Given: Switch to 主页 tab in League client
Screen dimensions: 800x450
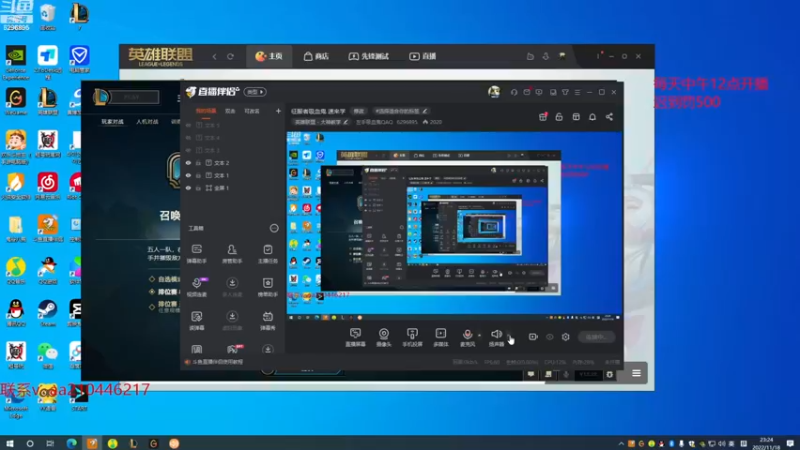Looking at the screenshot, I should click(x=269, y=56).
